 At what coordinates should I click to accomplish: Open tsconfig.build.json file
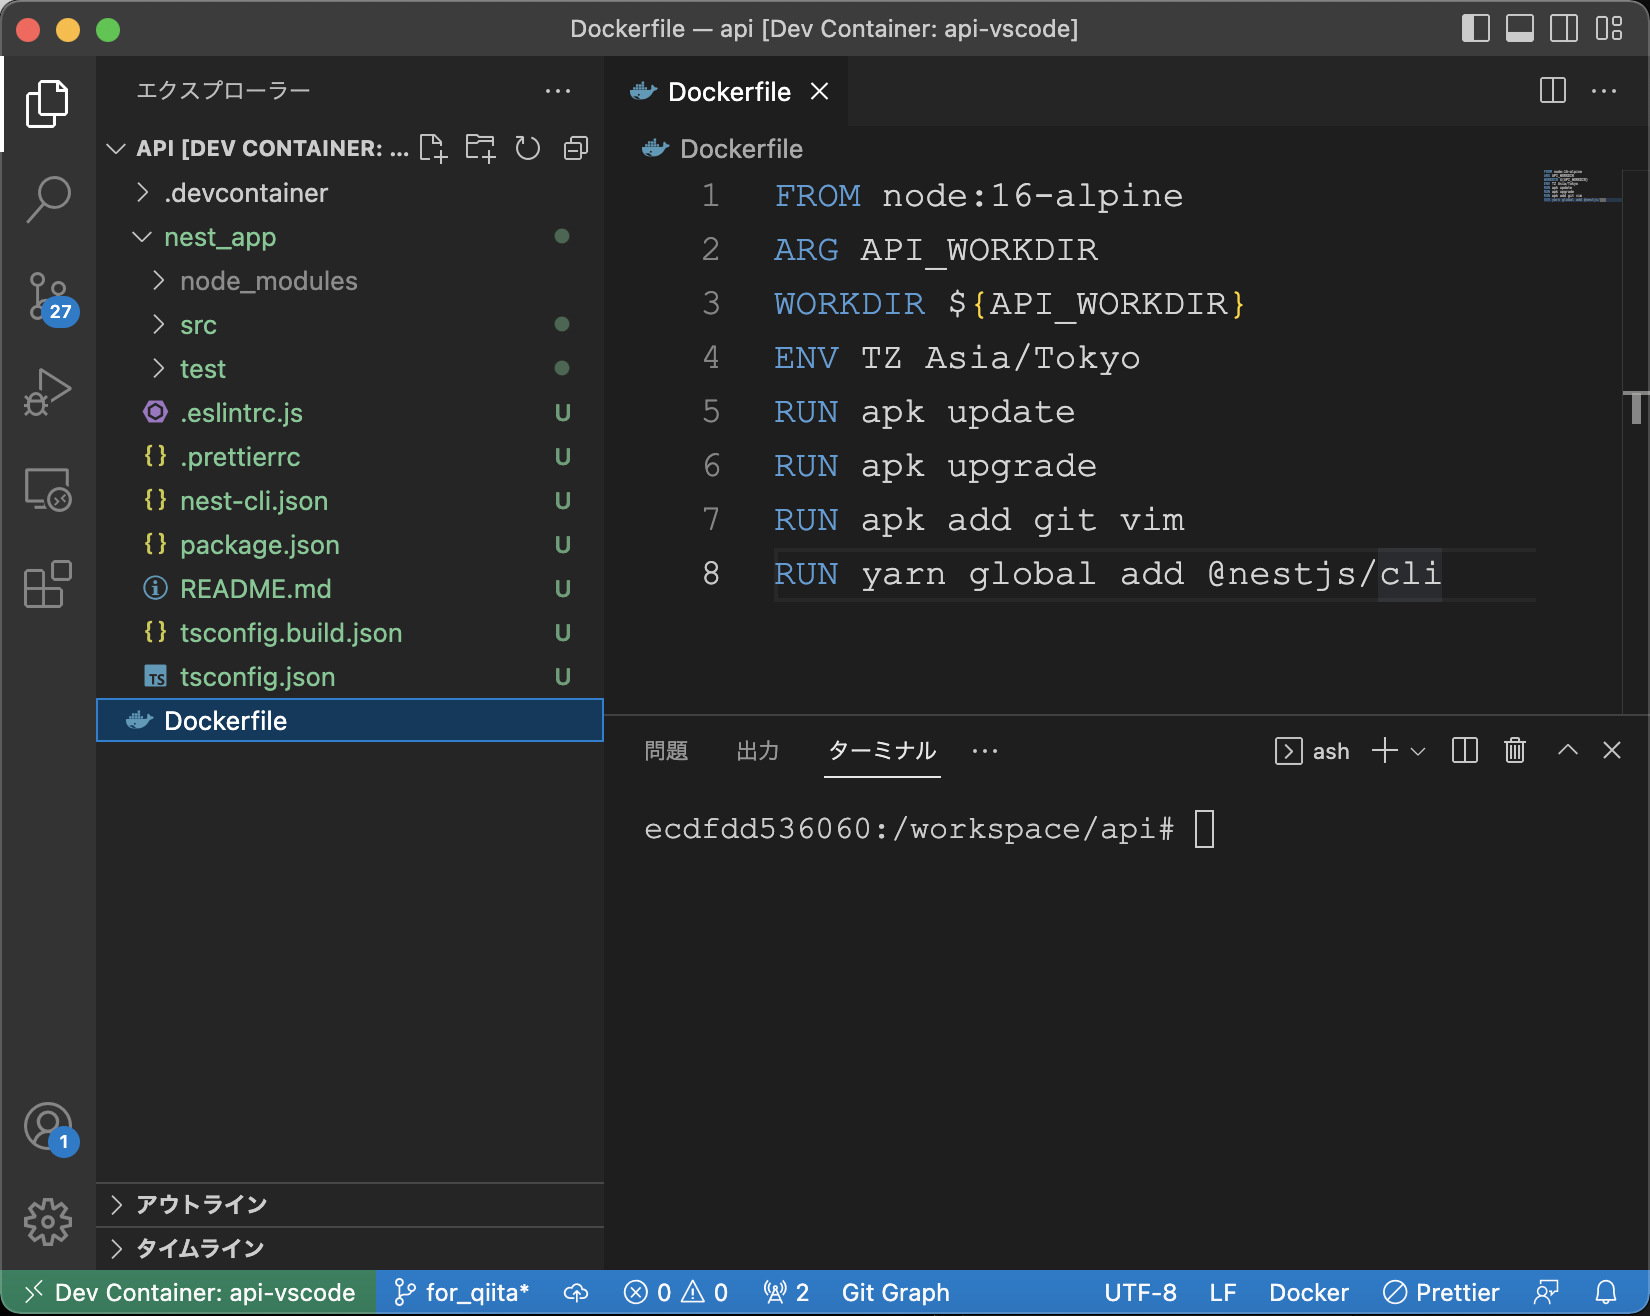(350, 633)
